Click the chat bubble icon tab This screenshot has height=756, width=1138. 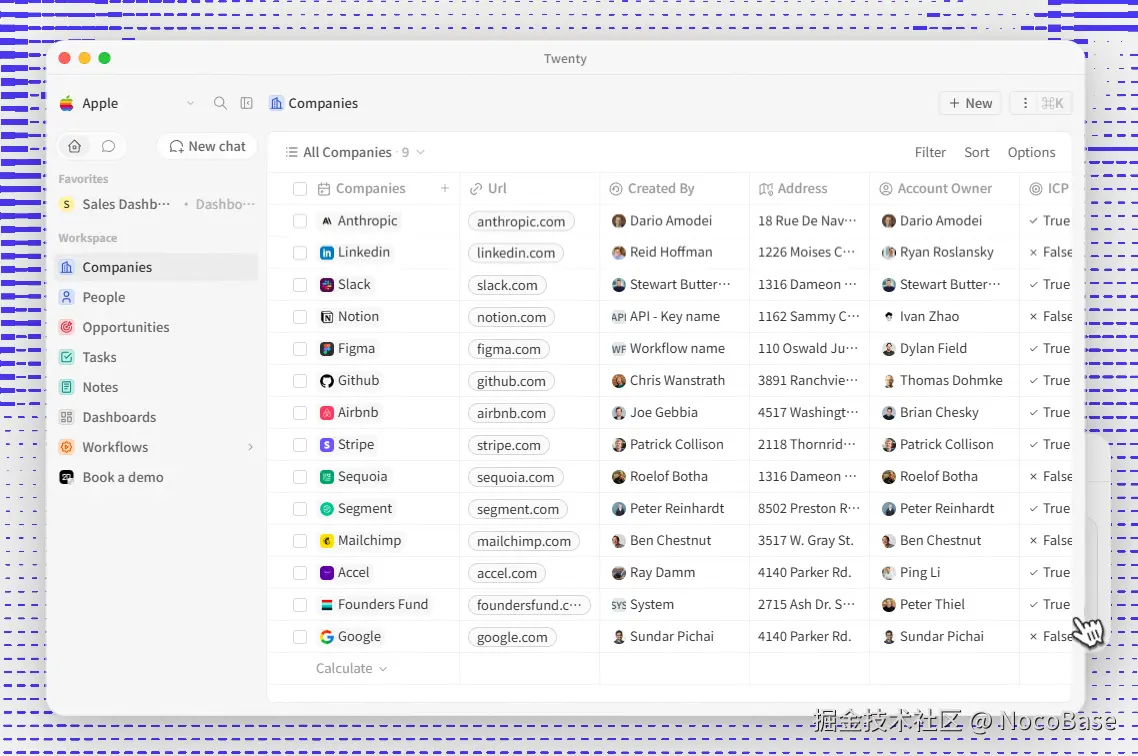click(108, 147)
